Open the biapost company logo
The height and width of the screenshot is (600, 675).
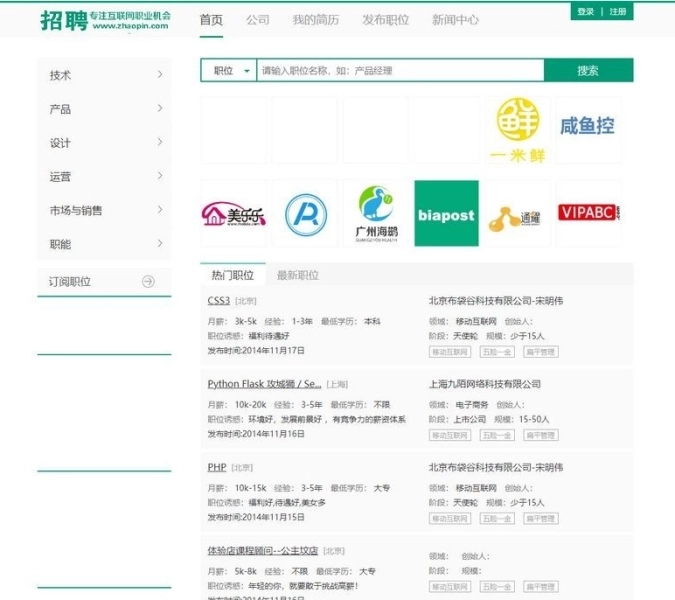click(x=446, y=213)
